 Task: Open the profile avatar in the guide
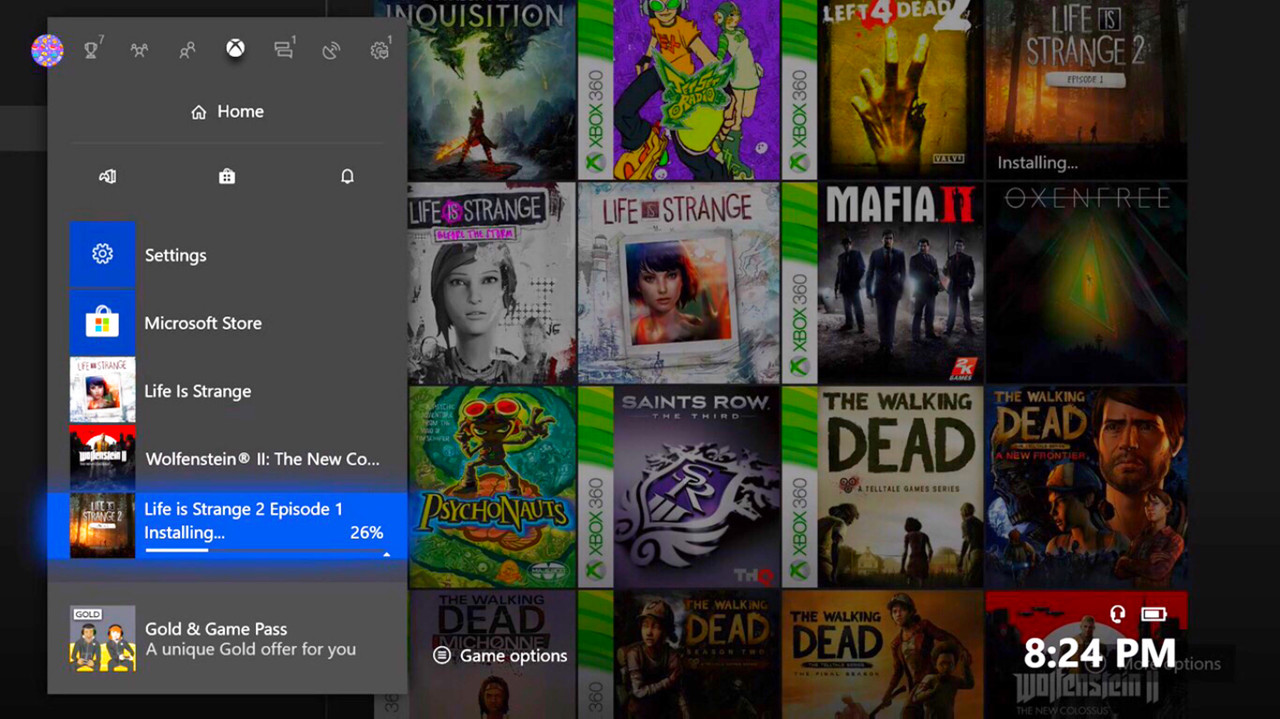point(47,50)
